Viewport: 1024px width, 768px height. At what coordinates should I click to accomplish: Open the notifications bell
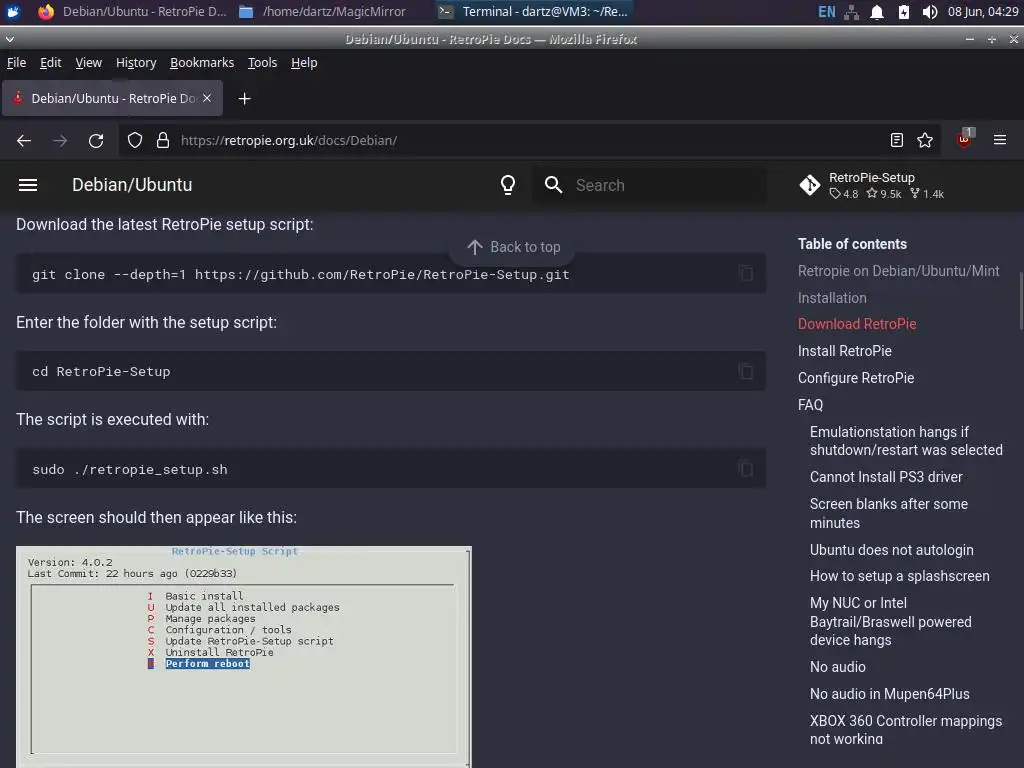coord(877,12)
